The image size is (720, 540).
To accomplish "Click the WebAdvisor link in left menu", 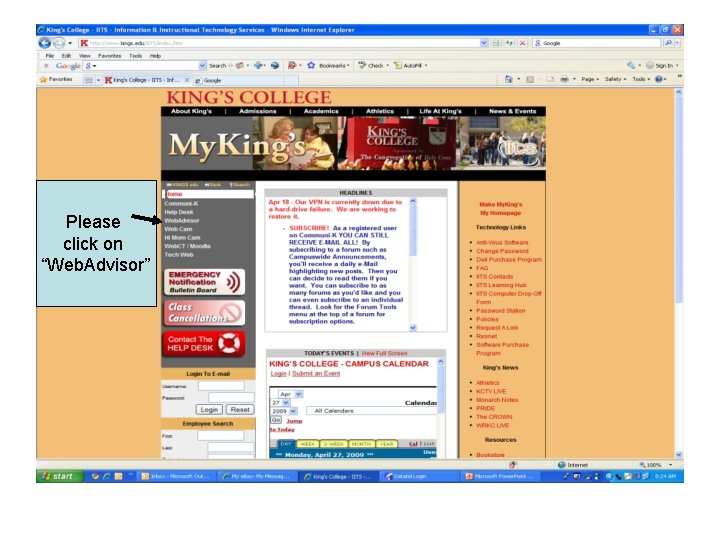I will pyautogui.click(x=182, y=220).
